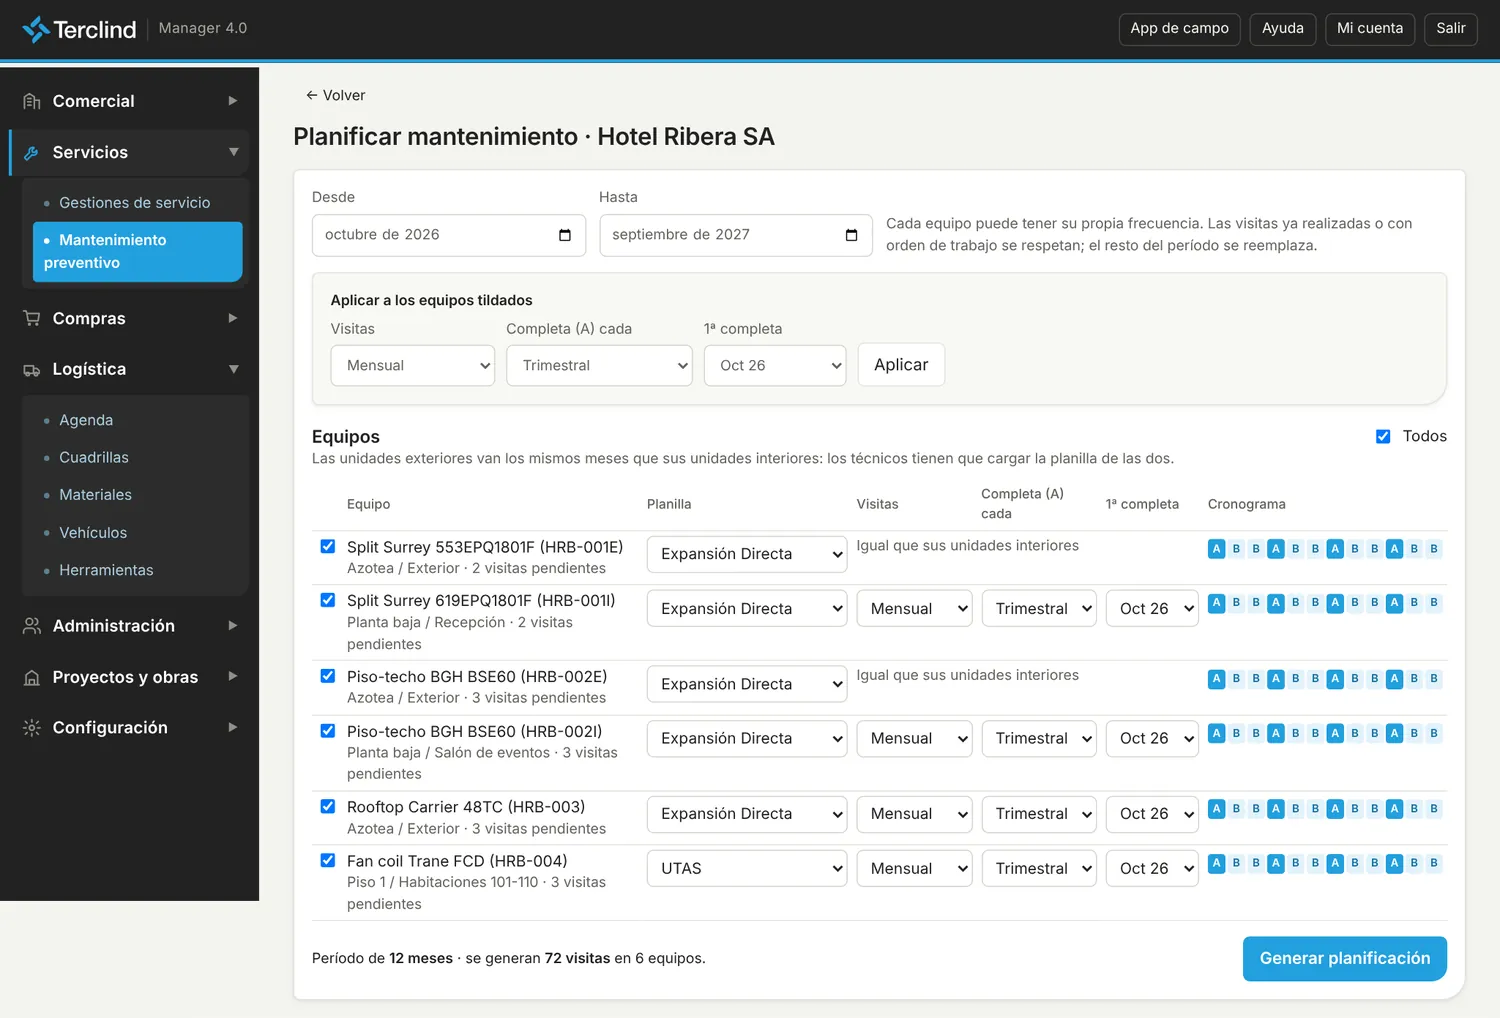
Task: Open 1ª completa dropdown for HRB-001I row
Action: pyautogui.click(x=1152, y=609)
